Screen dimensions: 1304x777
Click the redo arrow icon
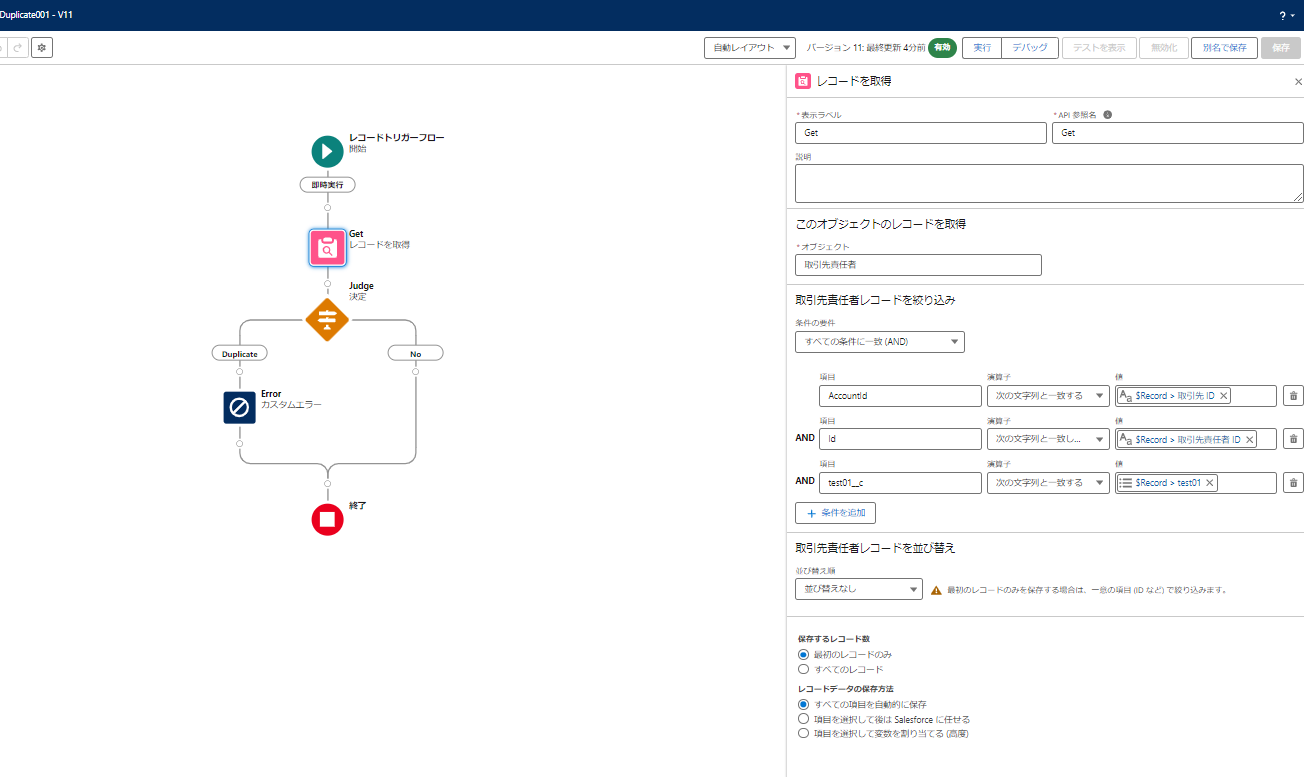pos(18,47)
